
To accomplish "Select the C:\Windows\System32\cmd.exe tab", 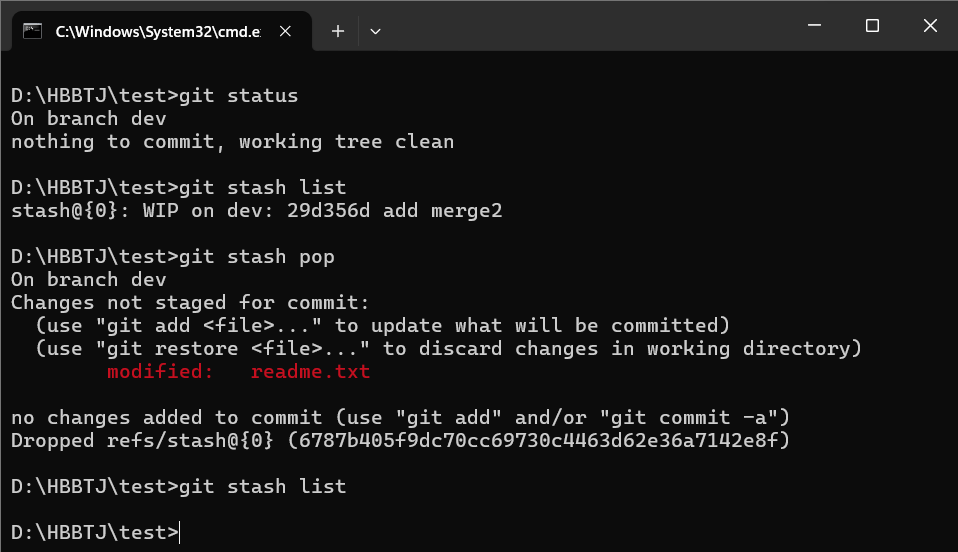I will click(x=157, y=31).
